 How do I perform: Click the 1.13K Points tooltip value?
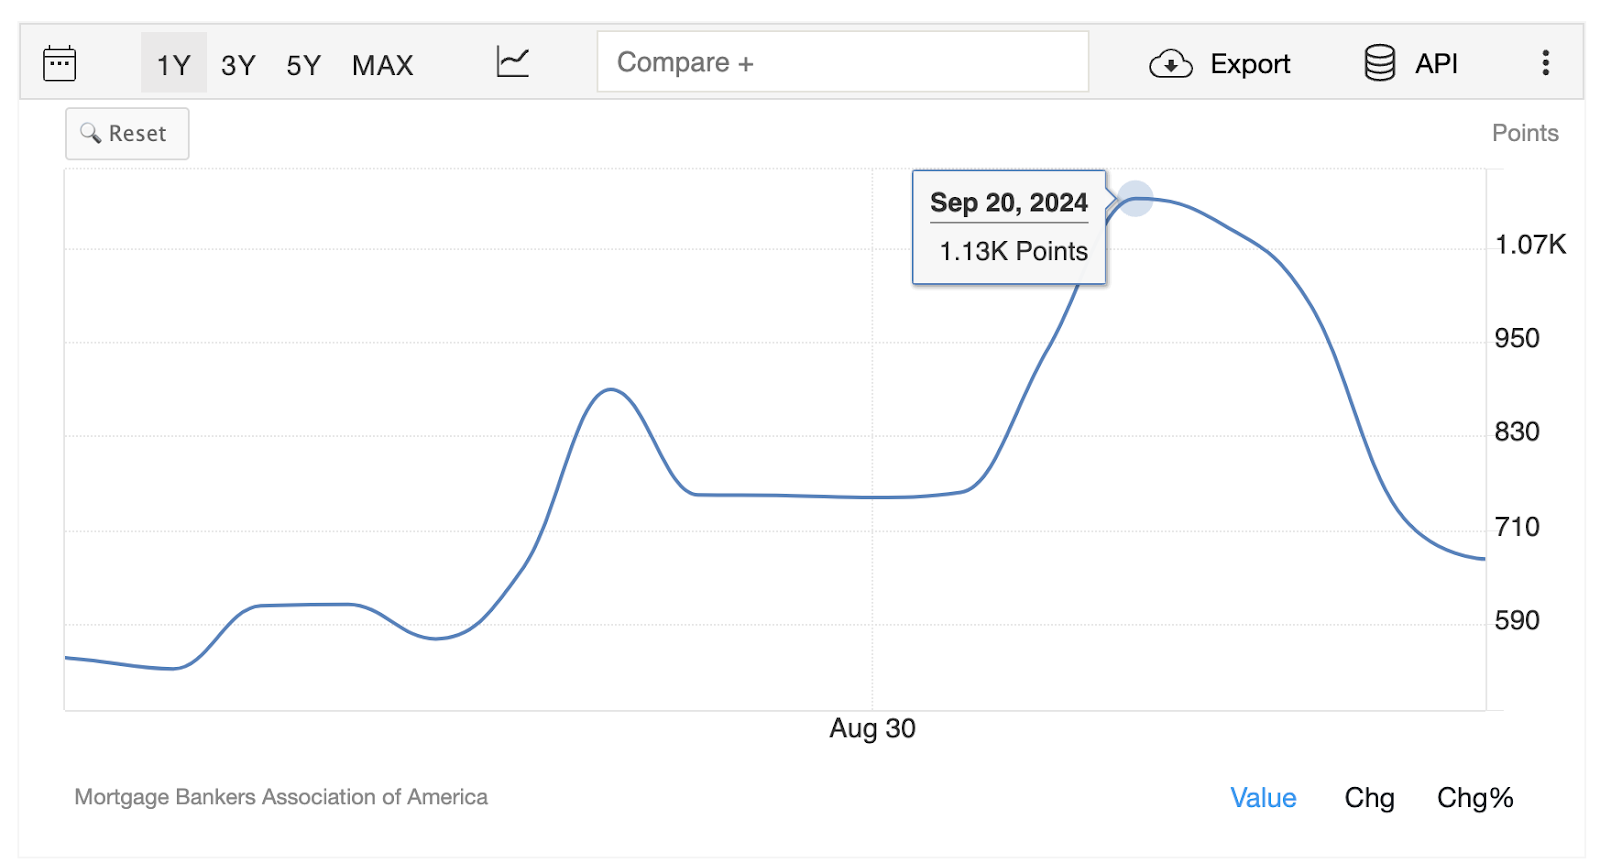click(x=1013, y=251)
